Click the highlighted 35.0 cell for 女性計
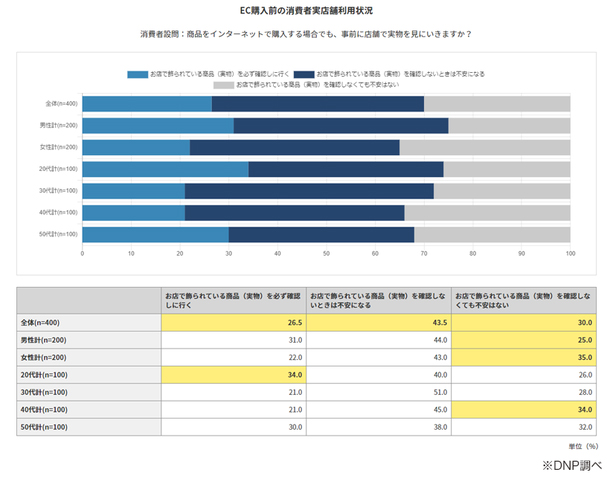 point(524,359)
